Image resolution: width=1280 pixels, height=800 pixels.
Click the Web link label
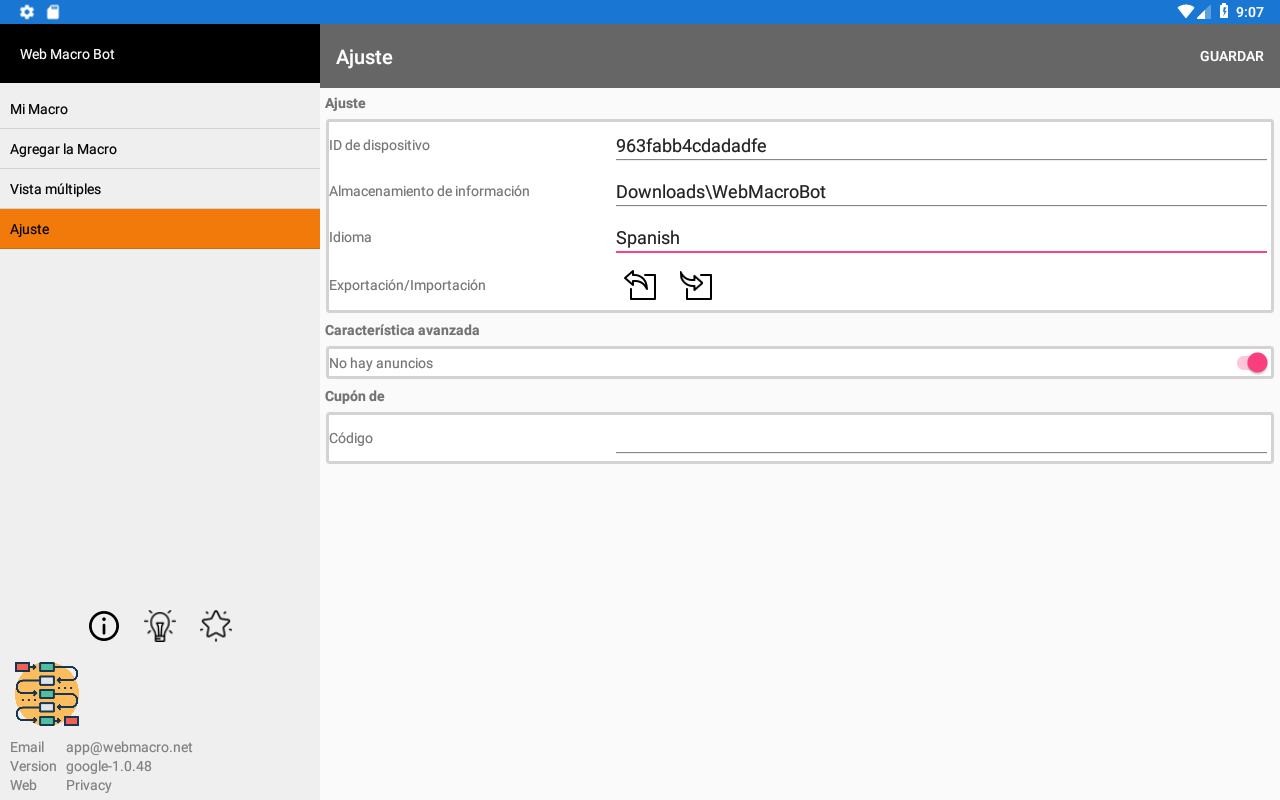pos(23,785)
